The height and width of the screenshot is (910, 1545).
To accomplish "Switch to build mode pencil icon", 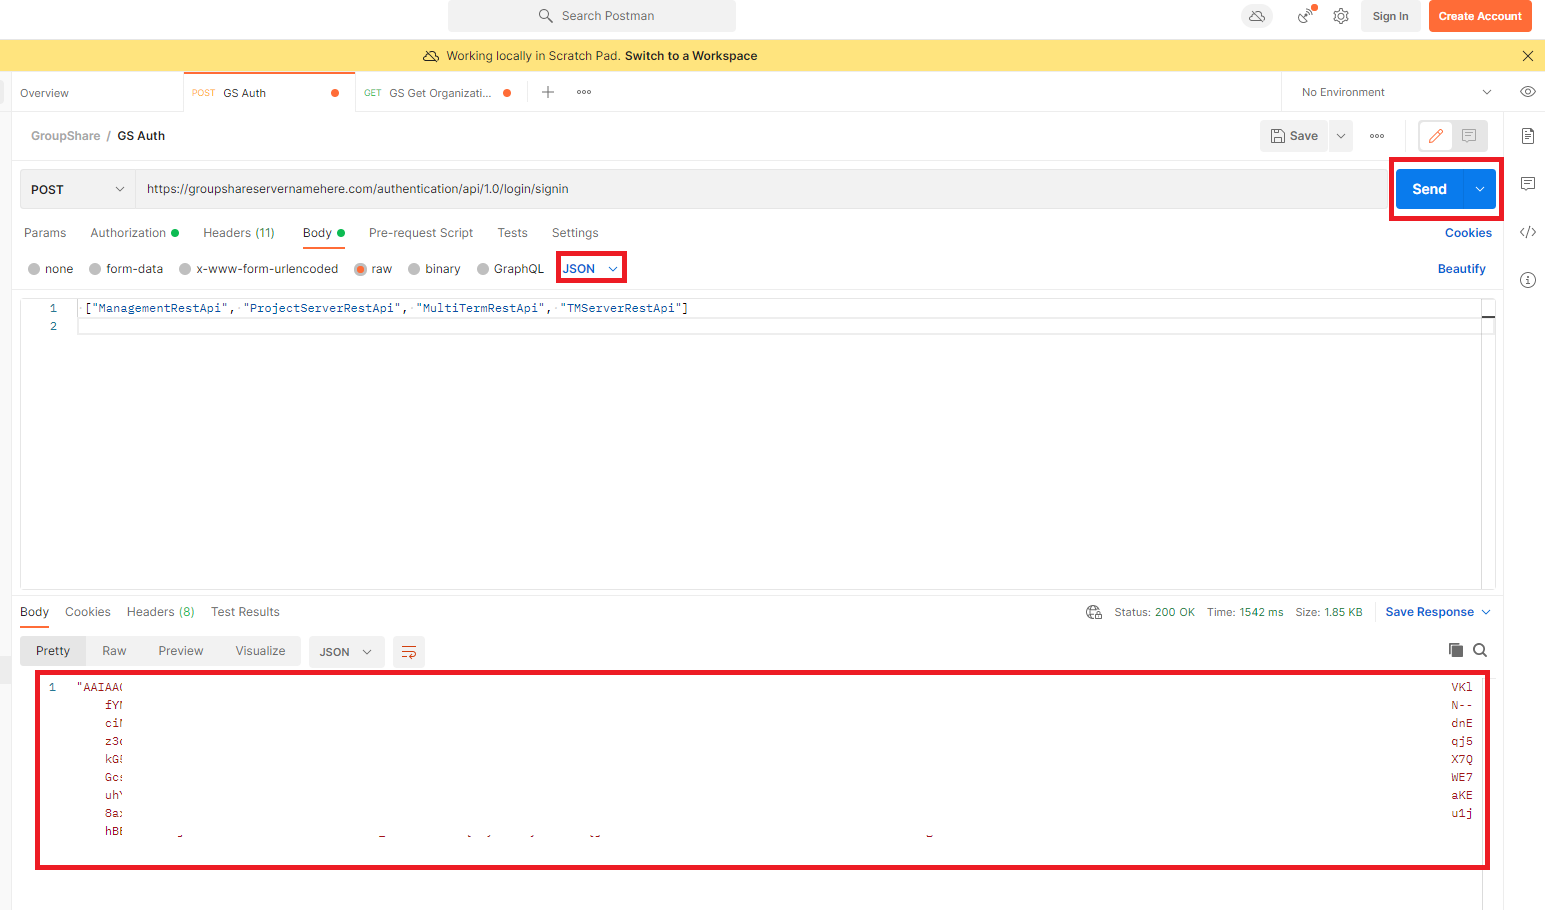I will (x=1436, y=136).
